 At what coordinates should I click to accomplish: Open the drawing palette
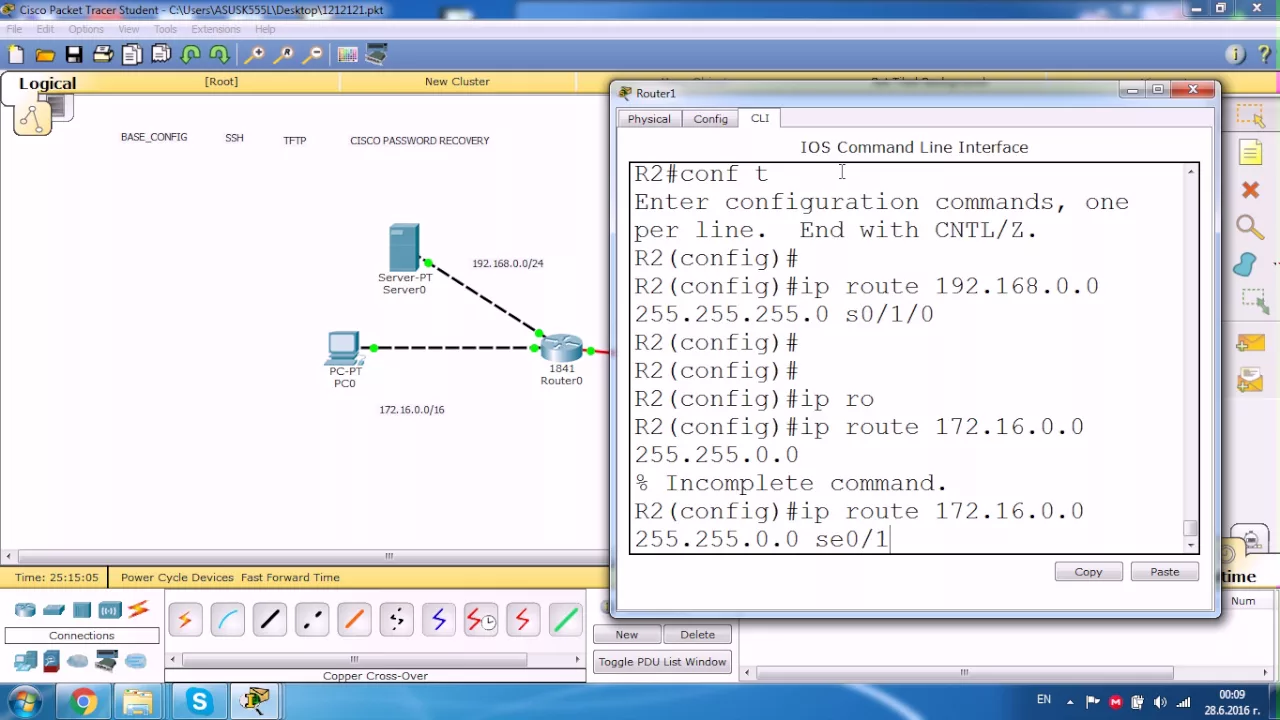click(348, 55)
